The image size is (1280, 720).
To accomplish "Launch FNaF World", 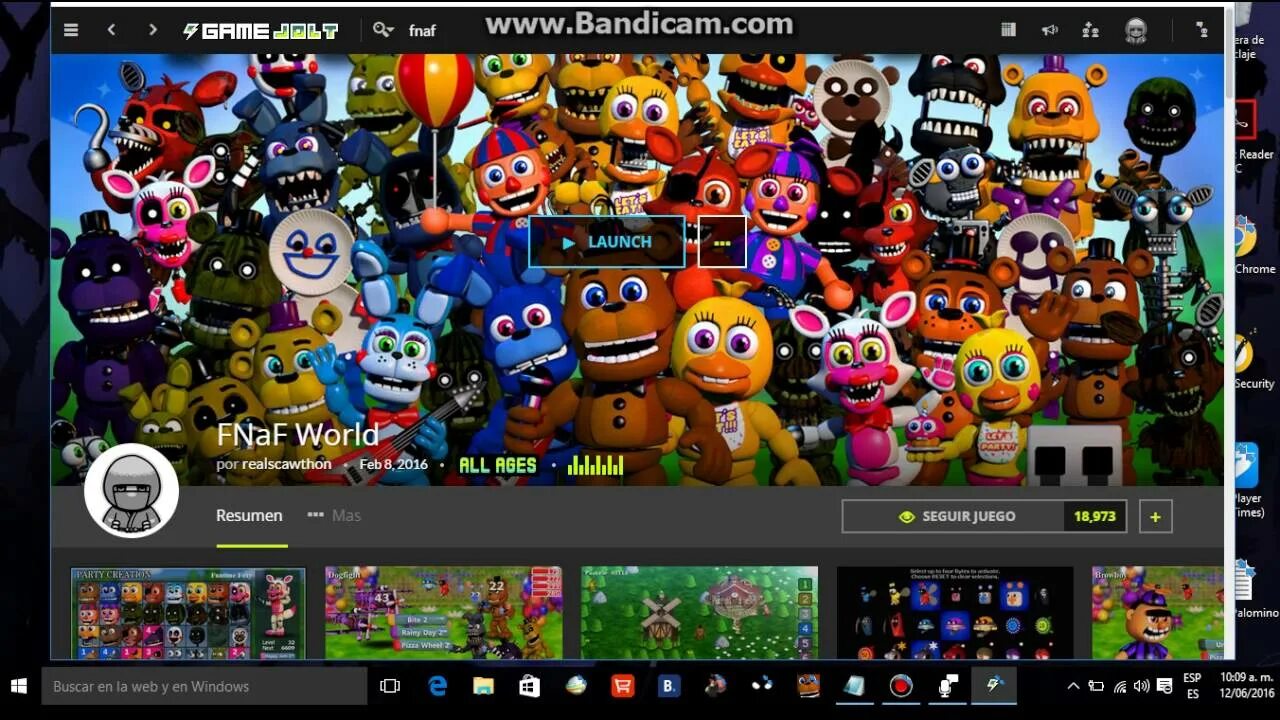I will tap(607, 242).
